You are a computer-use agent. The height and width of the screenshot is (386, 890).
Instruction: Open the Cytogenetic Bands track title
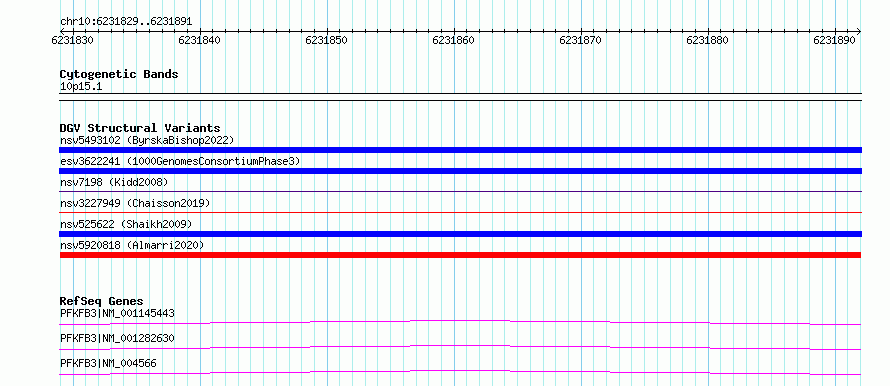[x=119, y=74]
